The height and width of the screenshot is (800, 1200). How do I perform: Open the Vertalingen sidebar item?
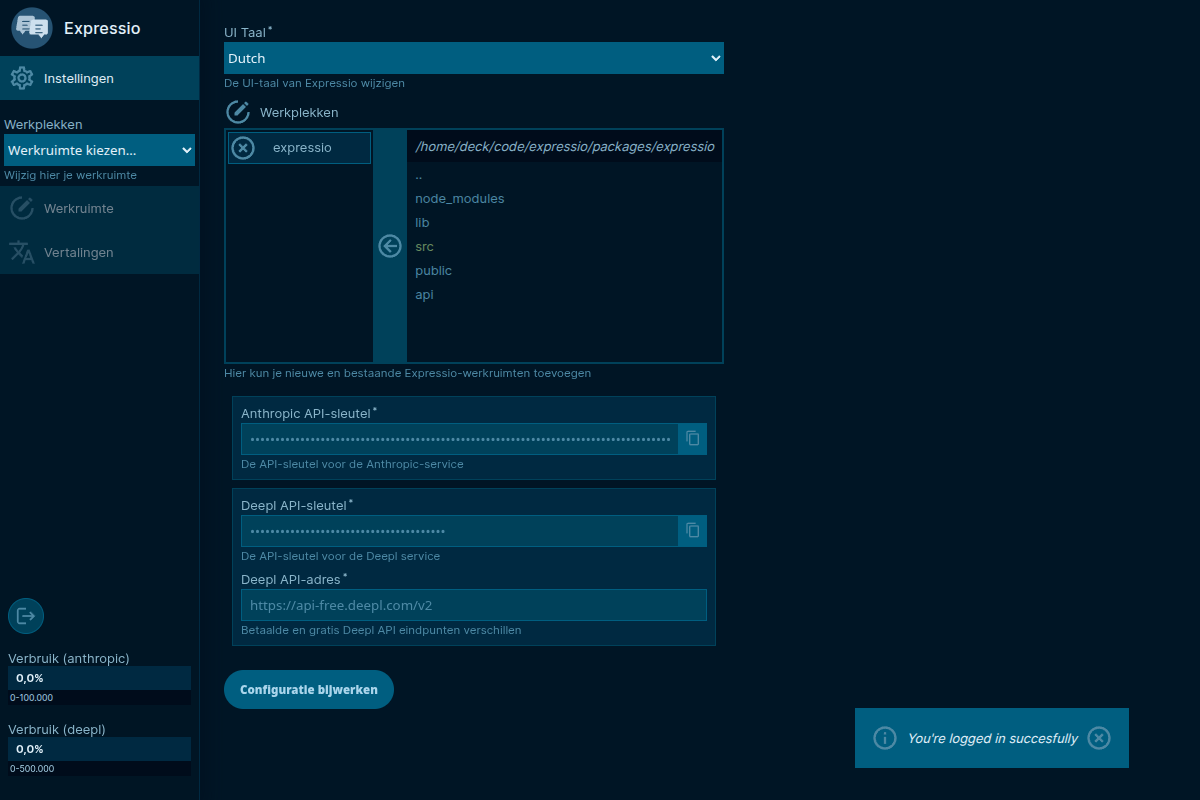(100, 252)
